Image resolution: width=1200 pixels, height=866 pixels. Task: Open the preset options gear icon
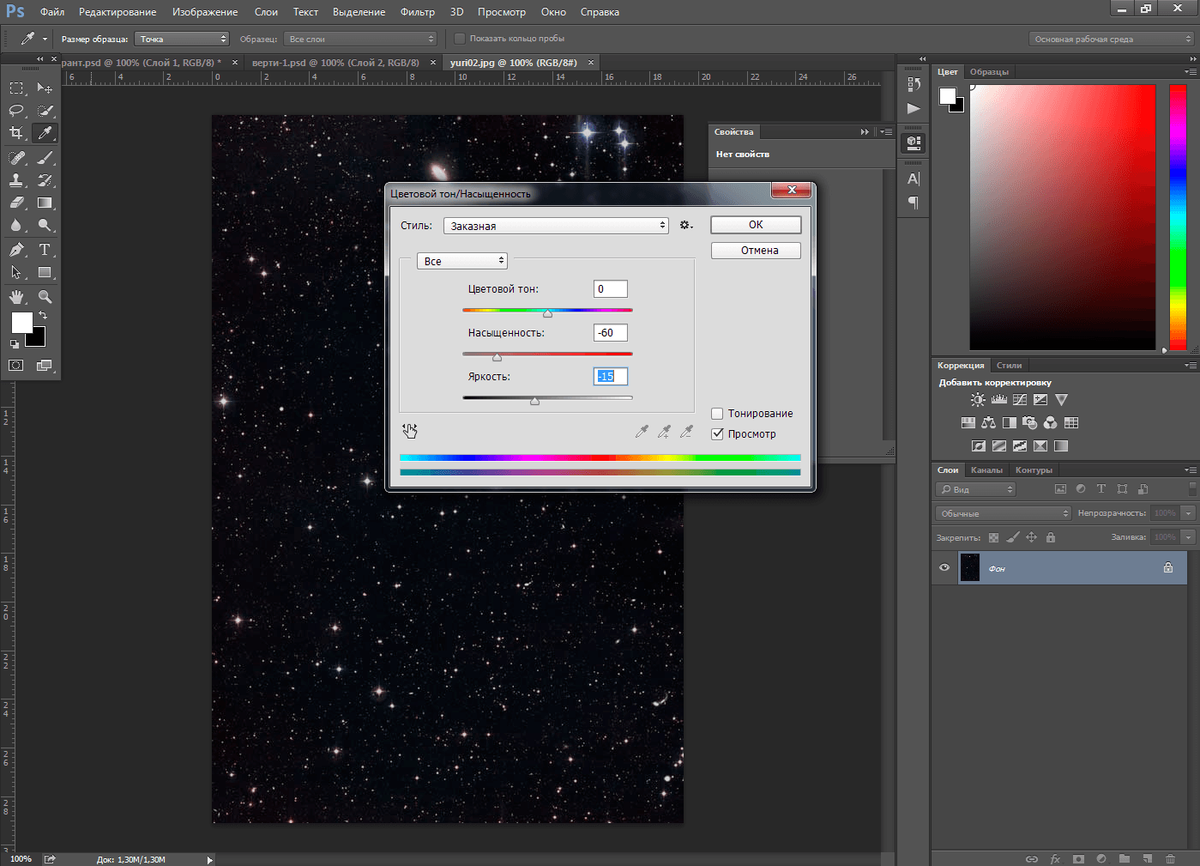pyautogui.click(x=685, y=225)
